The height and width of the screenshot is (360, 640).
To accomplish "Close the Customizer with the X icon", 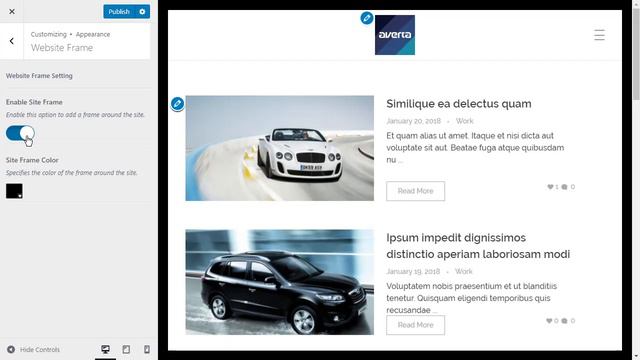I will 12,11.
